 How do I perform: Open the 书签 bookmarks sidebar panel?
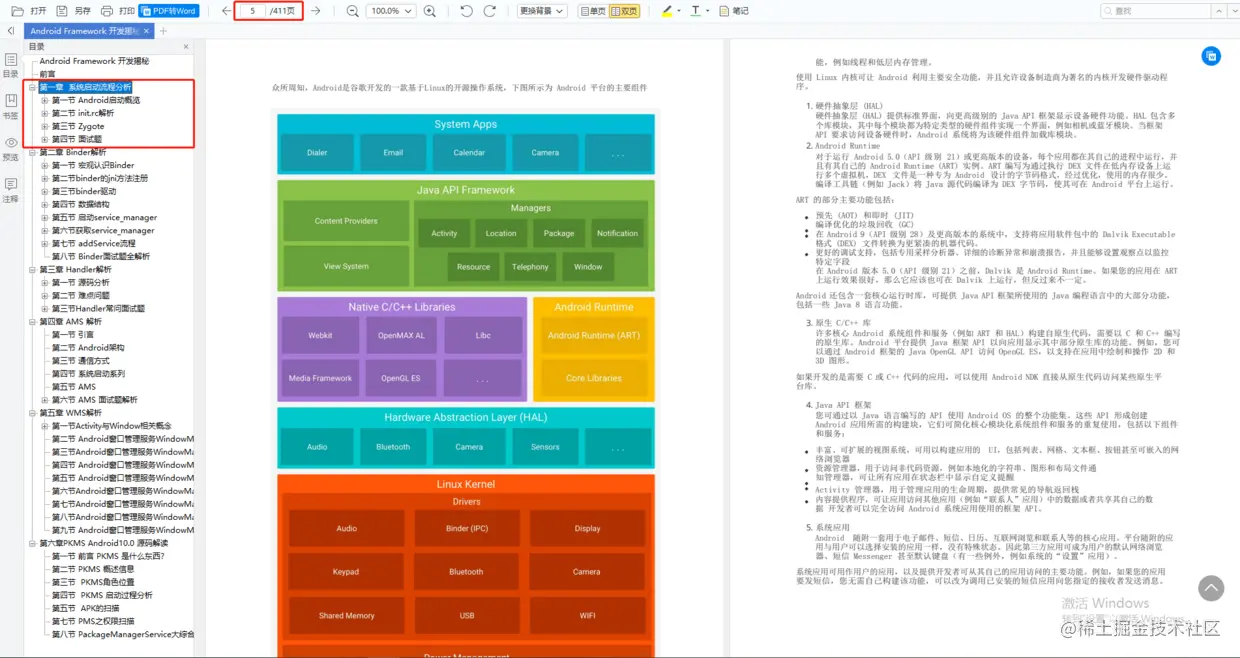point(11,106)
